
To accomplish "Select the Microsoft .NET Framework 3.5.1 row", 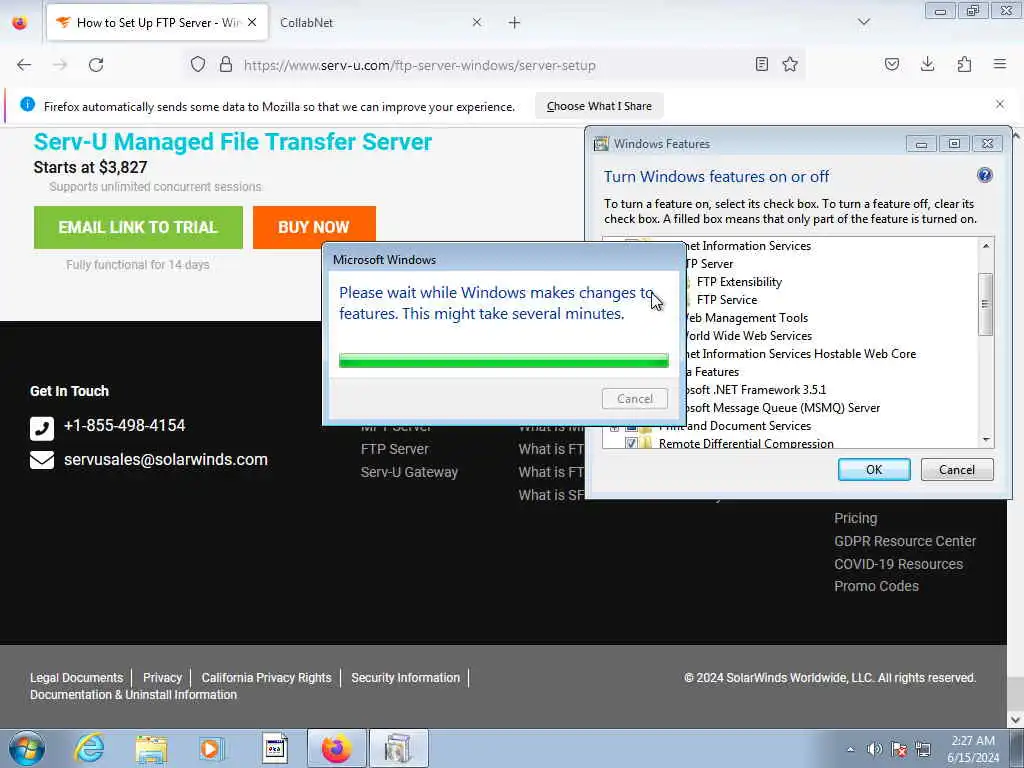I will click(x=756, y=390).
